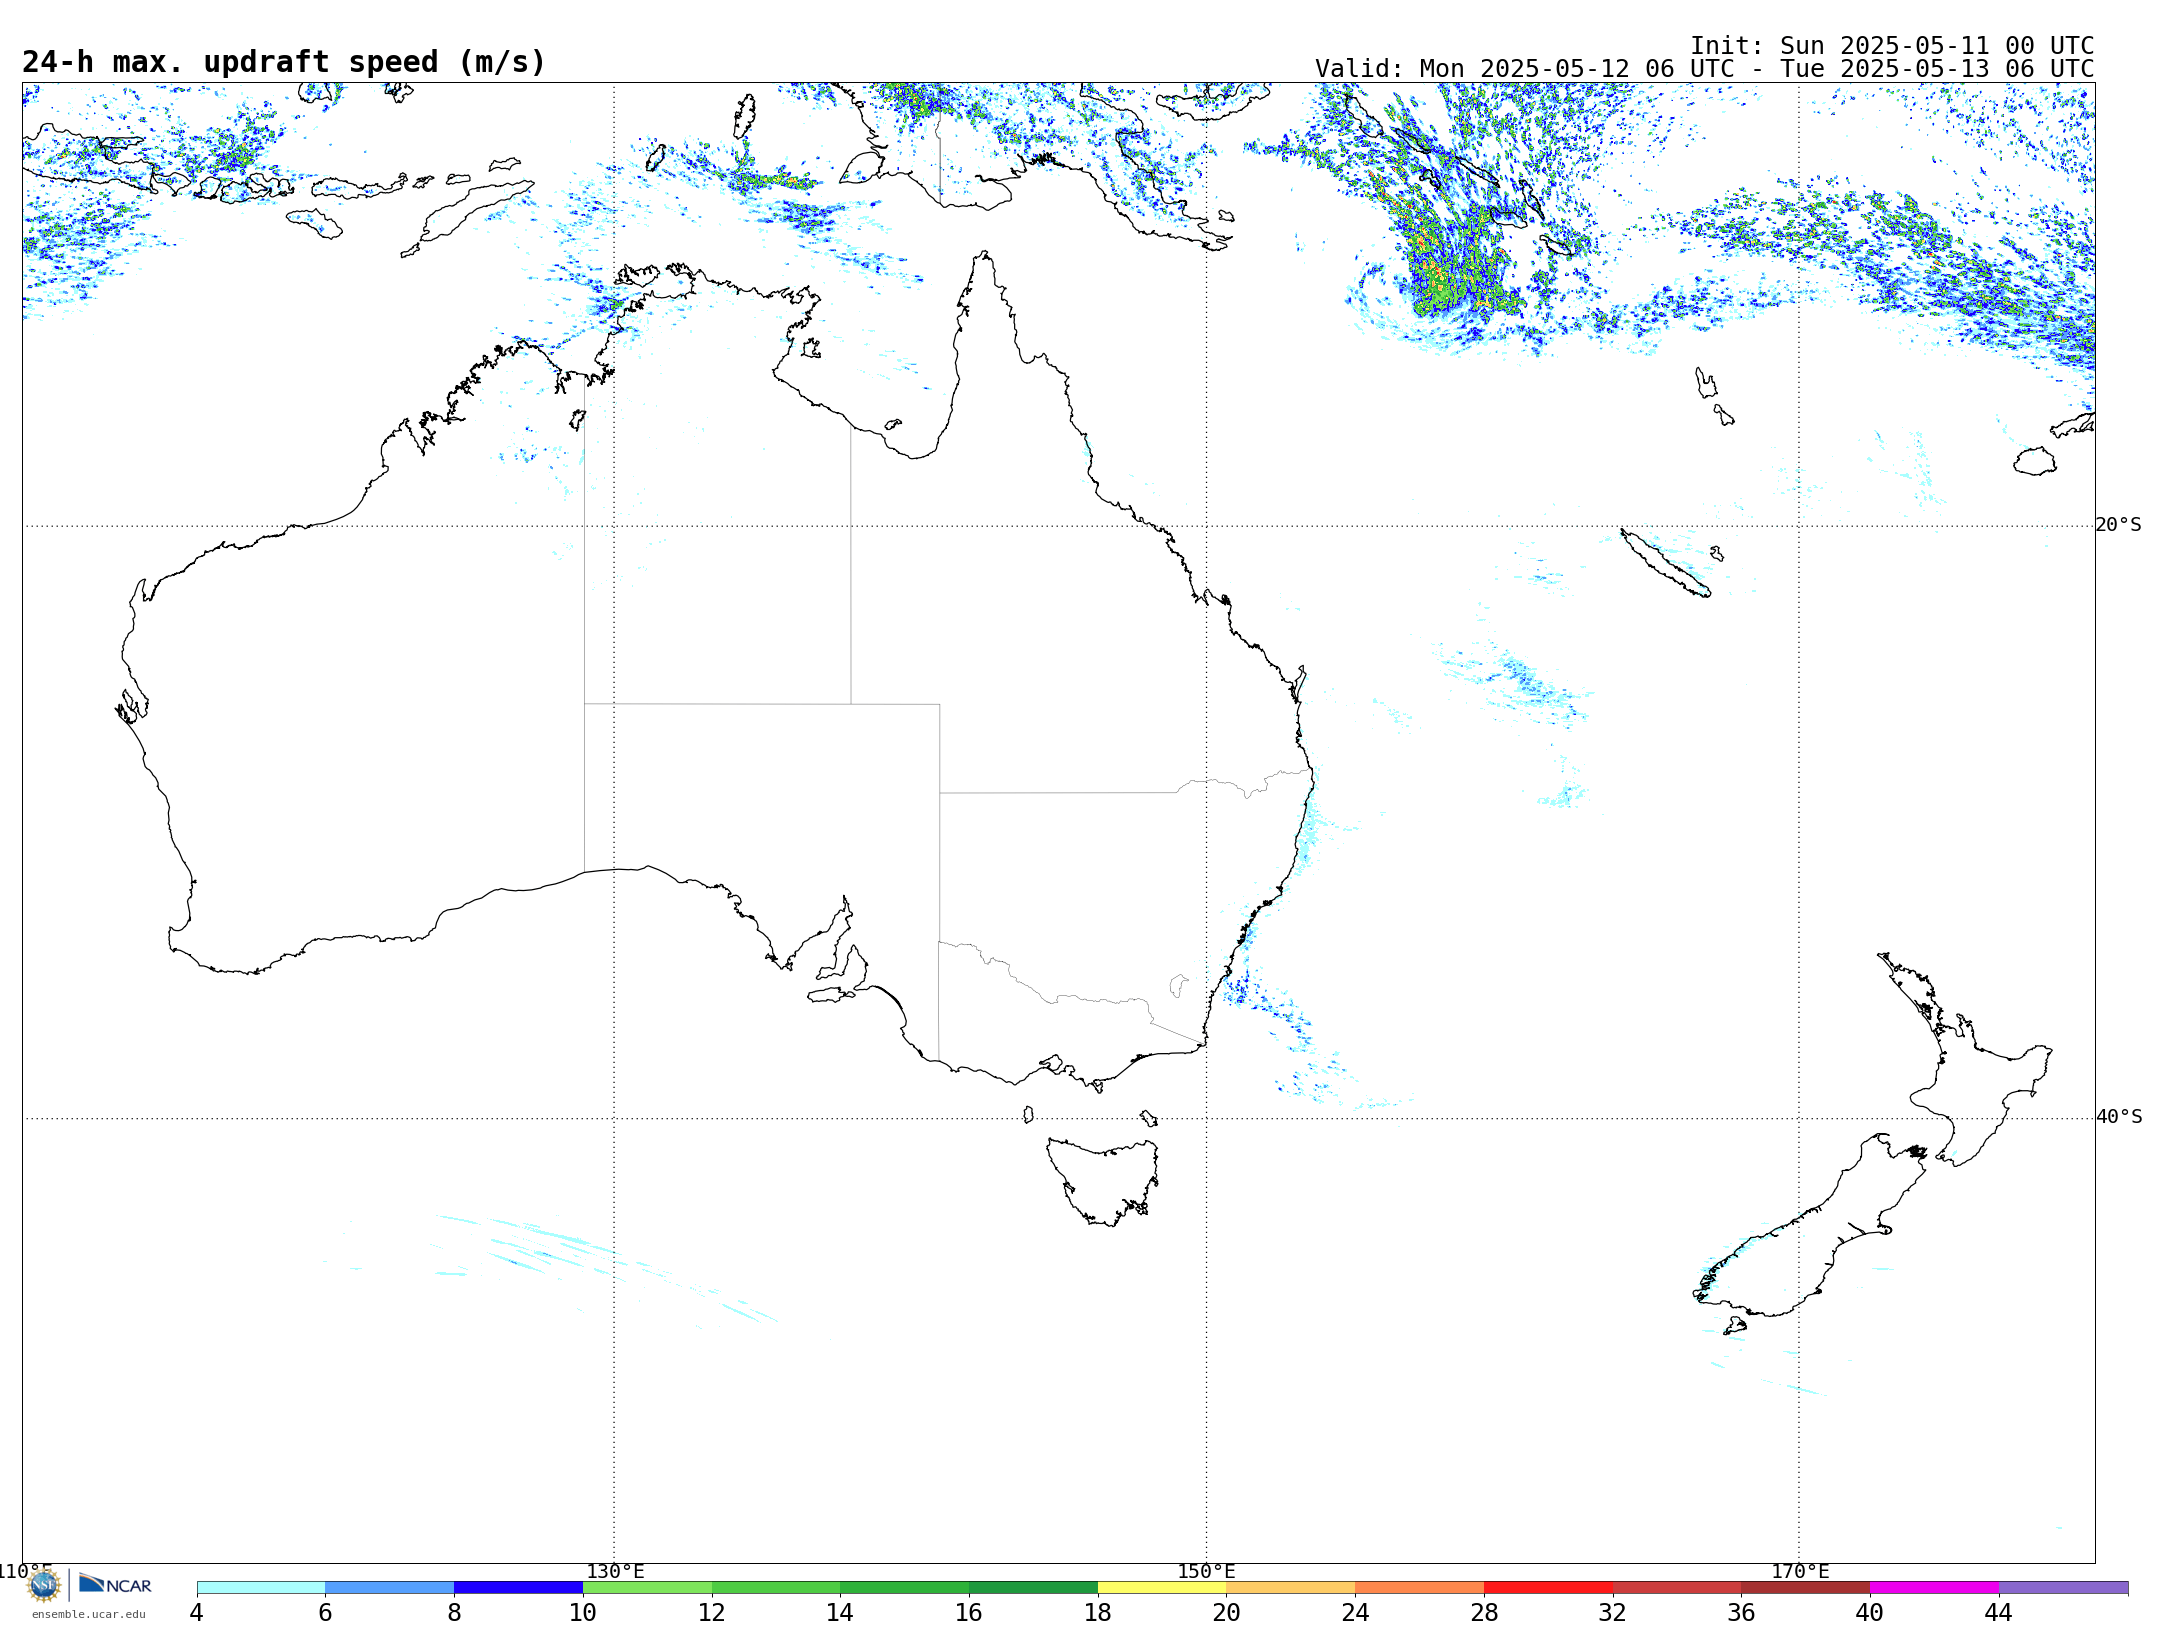The width and height of the screenshot is (2160, 1626).
Task: Select the magenta 40-44 colorbar swatch
Action: 1934,1587
